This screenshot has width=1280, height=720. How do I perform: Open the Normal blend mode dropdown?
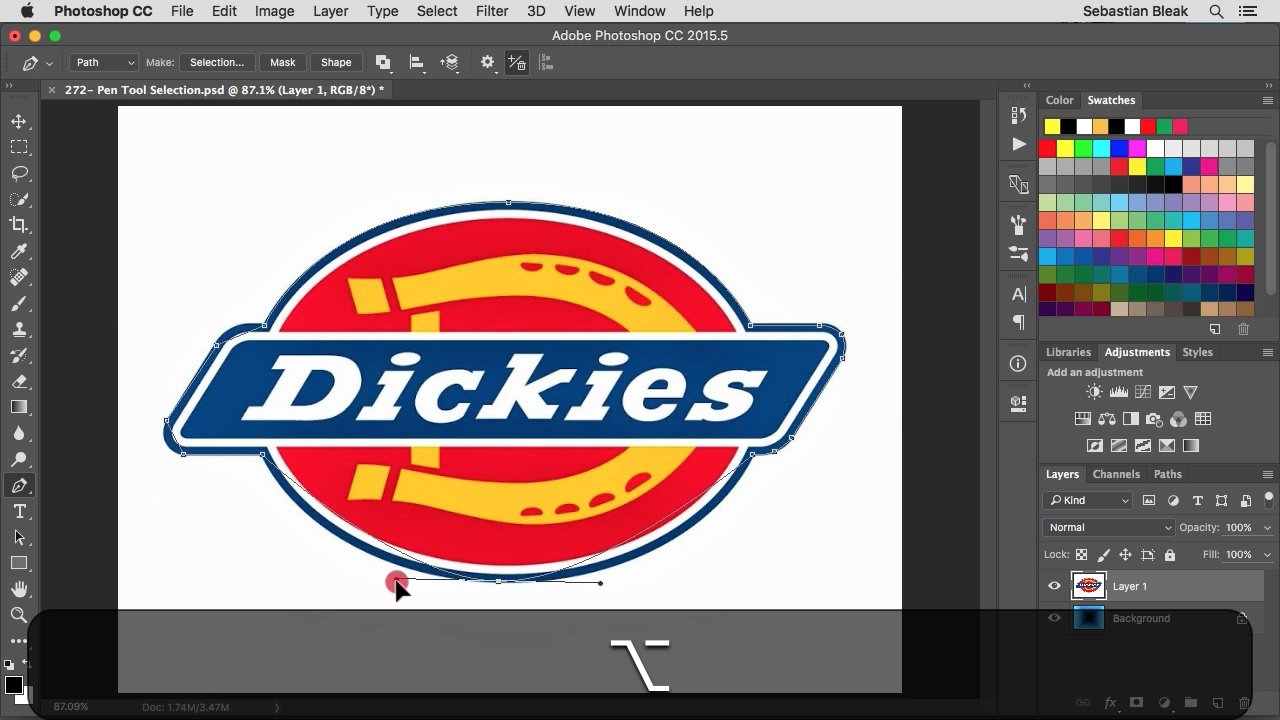(1108, 527)
